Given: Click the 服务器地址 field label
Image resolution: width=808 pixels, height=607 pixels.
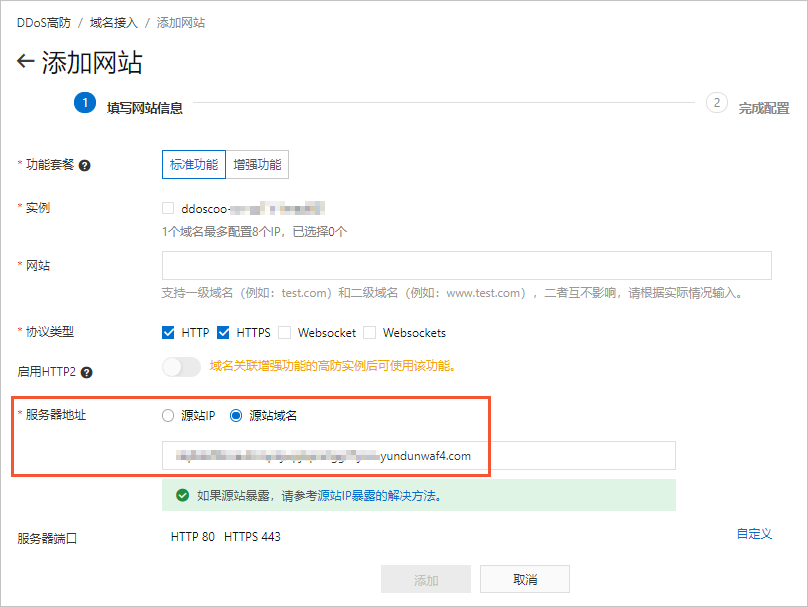Looking at the screenshot, I should 56,415.
